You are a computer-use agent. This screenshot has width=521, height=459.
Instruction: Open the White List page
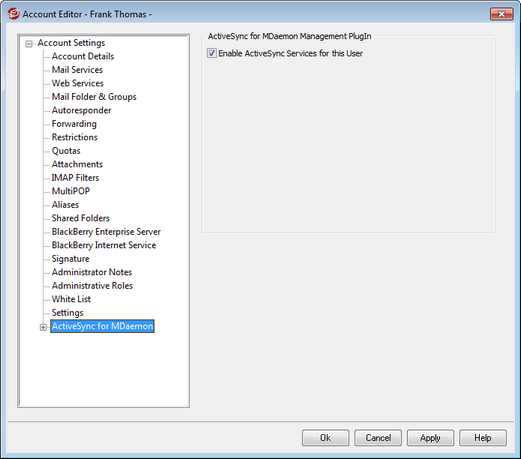pyautogui.click(x=71, y=299)
